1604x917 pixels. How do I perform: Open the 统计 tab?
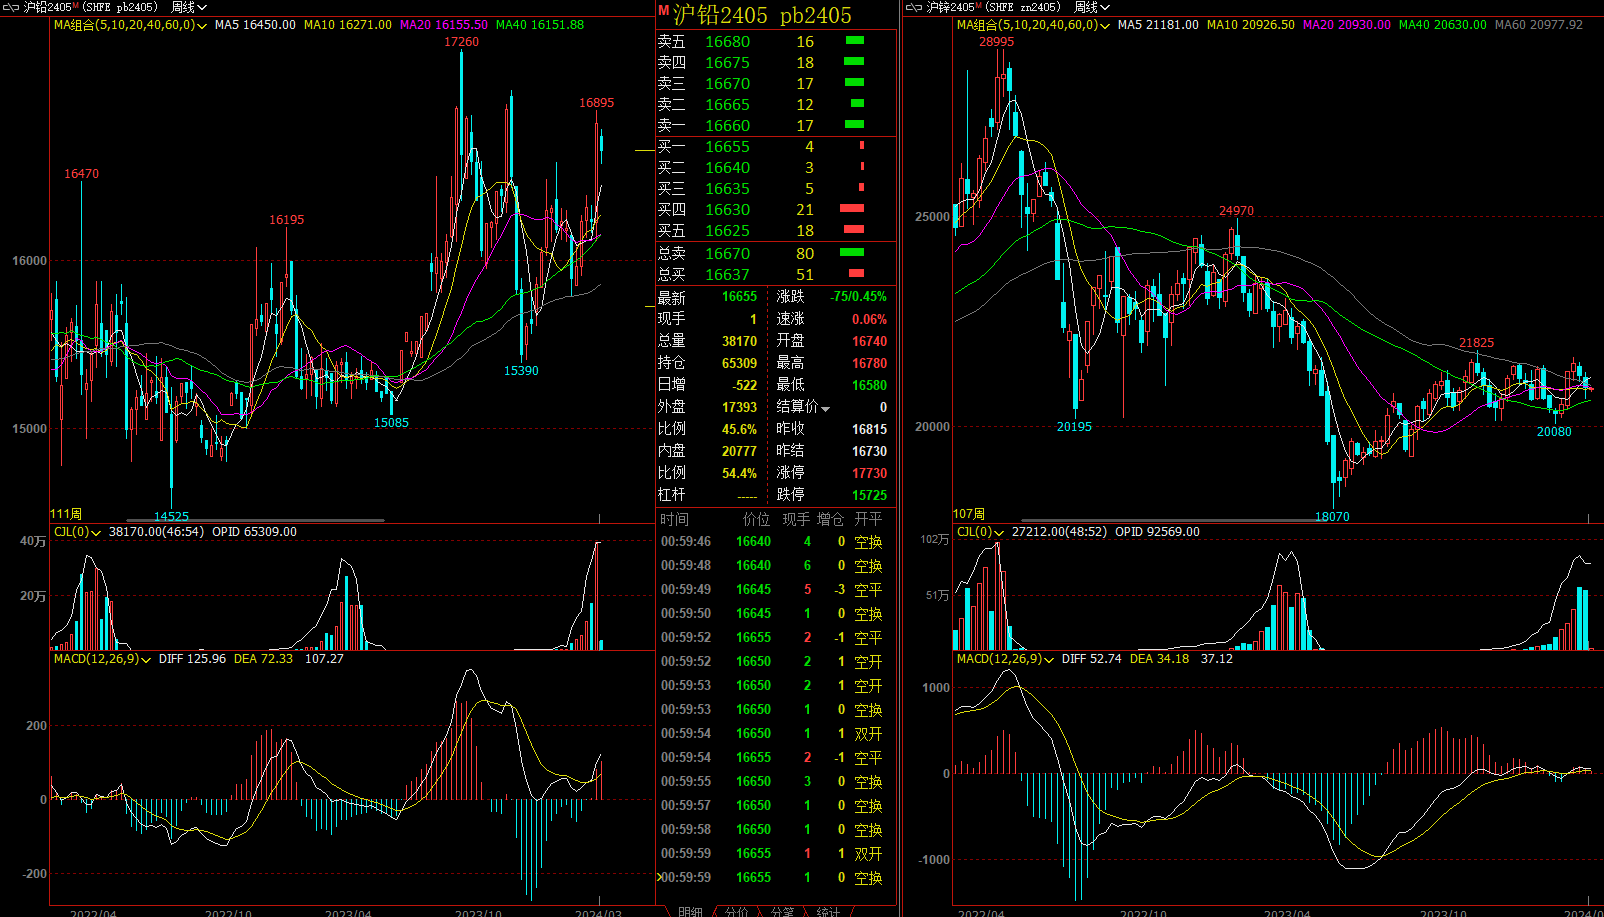828,911
